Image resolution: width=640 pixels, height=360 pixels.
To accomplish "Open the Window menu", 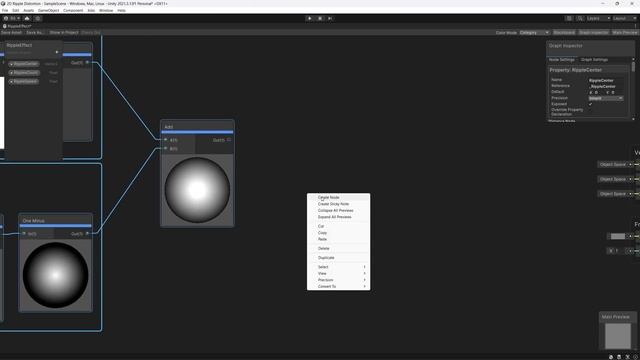I will coord(106,10).
